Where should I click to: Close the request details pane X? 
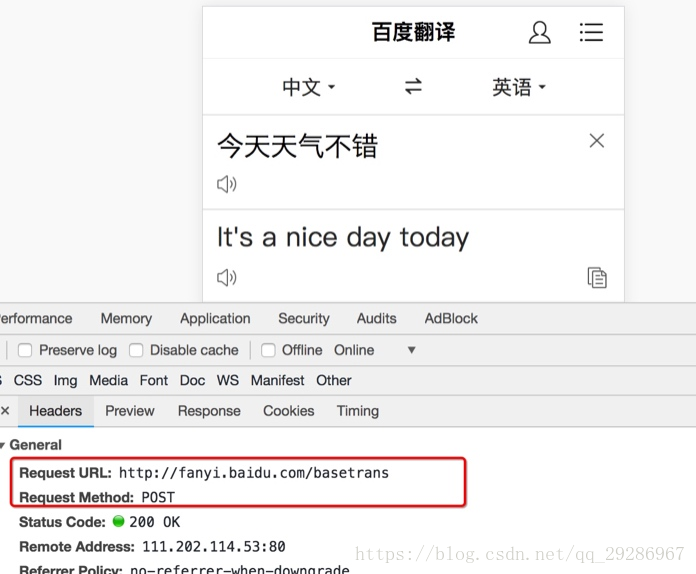pyautogui.click(x=5, y=411)
